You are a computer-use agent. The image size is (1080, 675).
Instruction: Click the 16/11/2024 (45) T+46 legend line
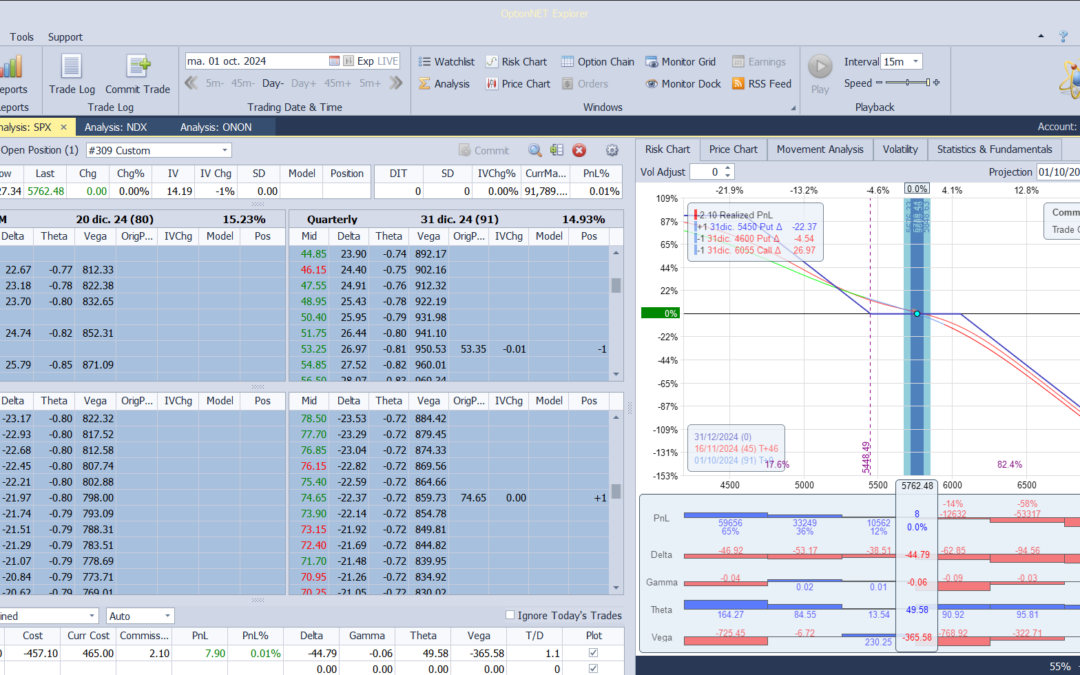pos(736,448)
